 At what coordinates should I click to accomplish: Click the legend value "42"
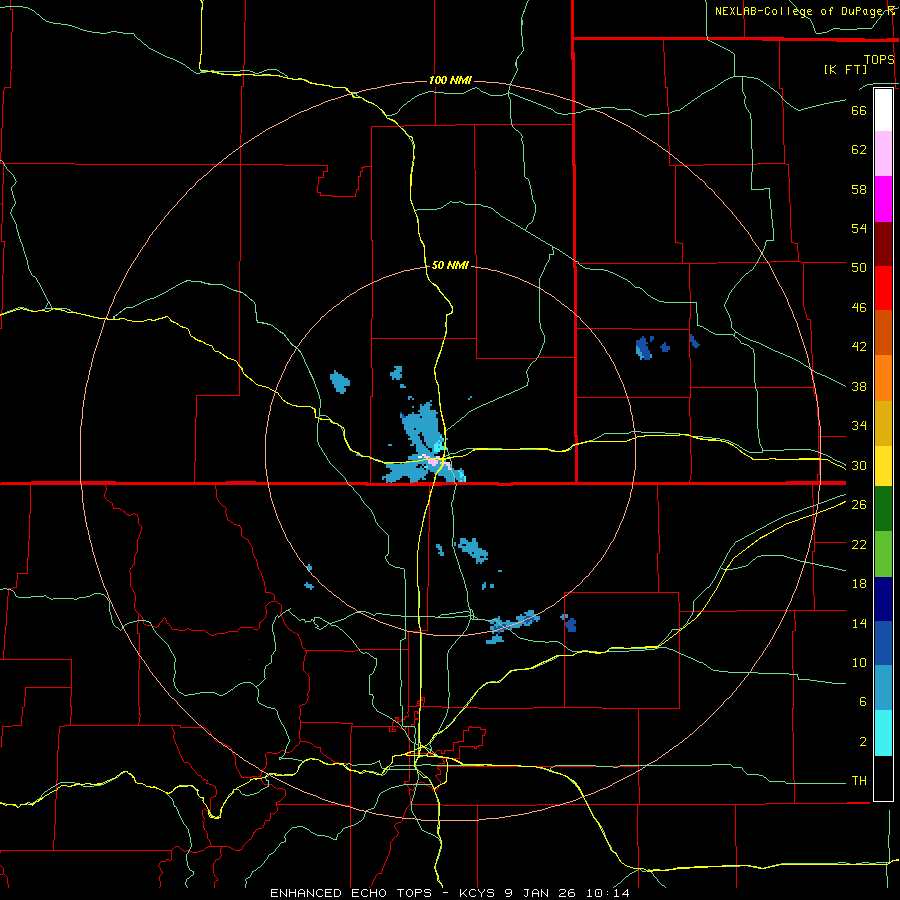click(859, 347)
